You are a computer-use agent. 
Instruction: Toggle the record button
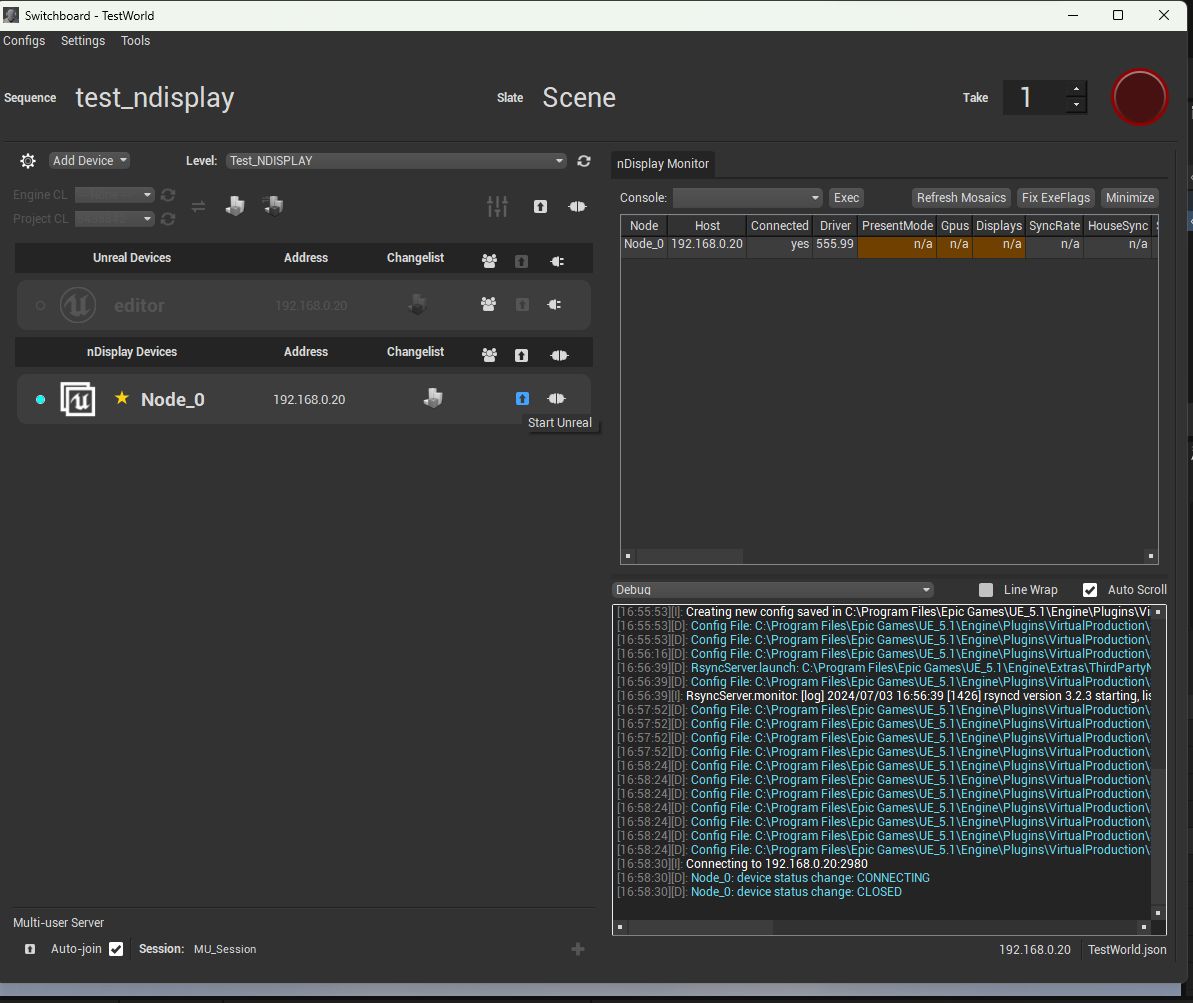[1139, 97]
